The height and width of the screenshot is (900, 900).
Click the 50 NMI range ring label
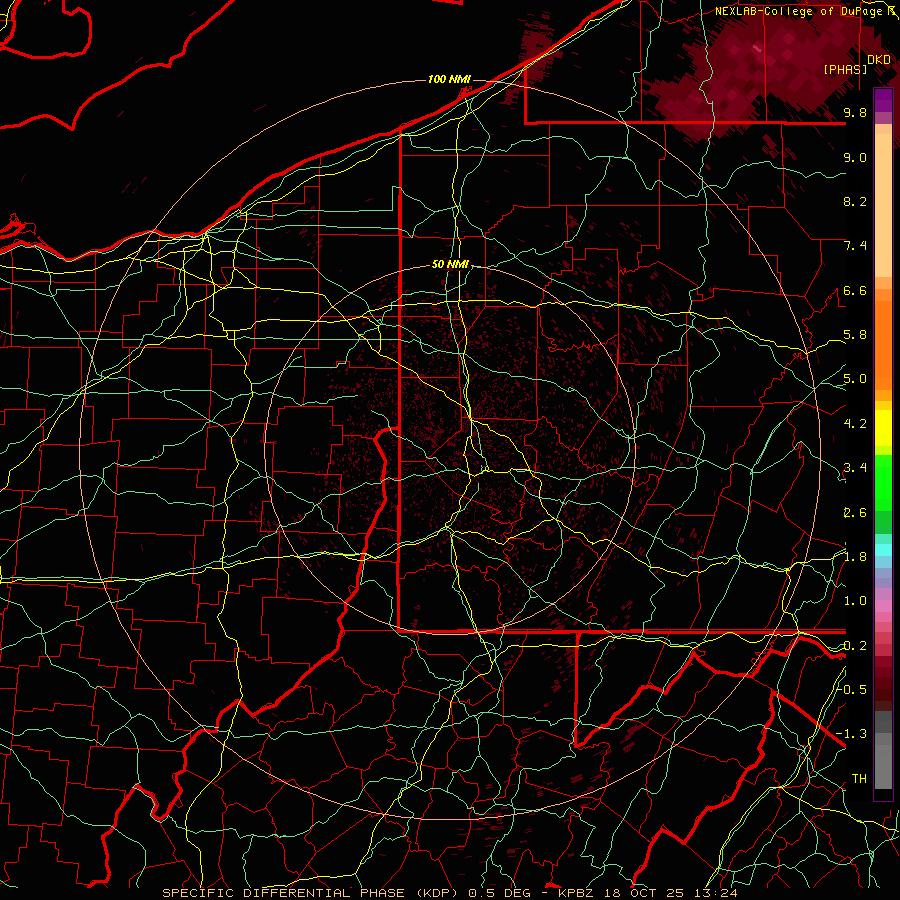pos(450,264)
